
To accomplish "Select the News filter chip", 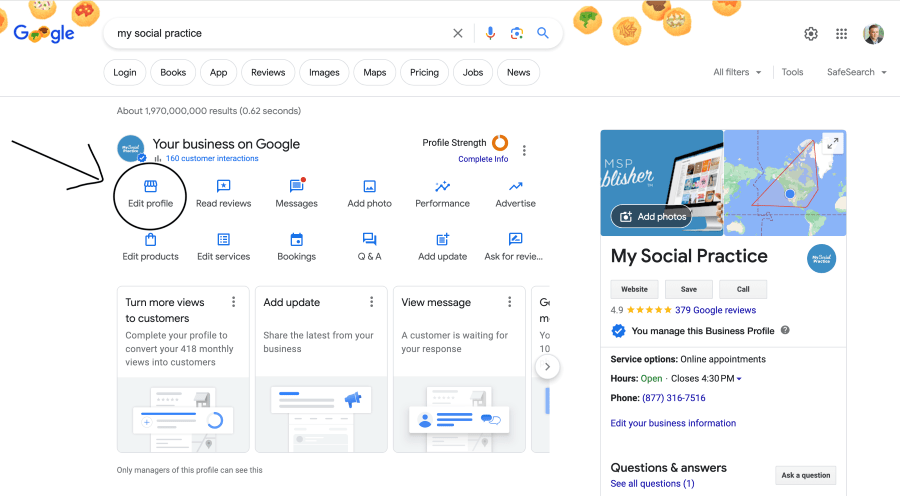I will (x=518, y=72).
